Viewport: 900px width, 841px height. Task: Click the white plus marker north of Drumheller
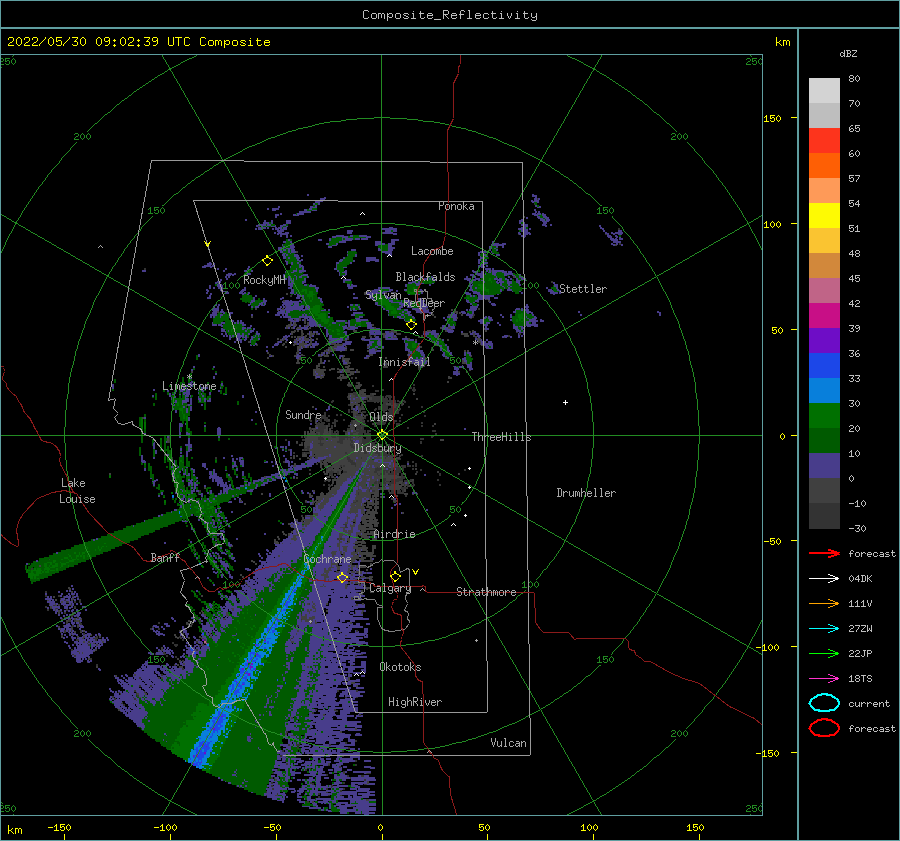(565, 402)
